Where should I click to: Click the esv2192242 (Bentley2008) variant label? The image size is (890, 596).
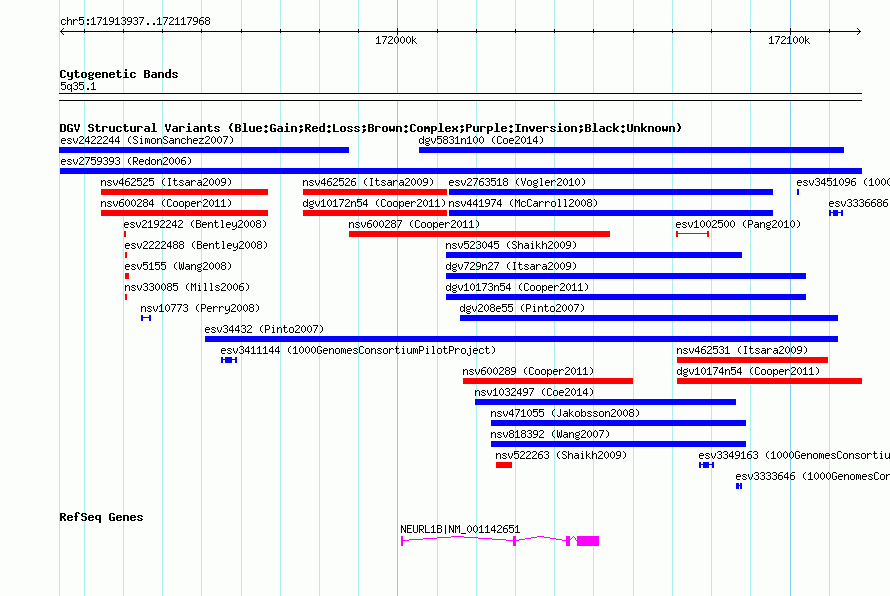pos(195,224)
